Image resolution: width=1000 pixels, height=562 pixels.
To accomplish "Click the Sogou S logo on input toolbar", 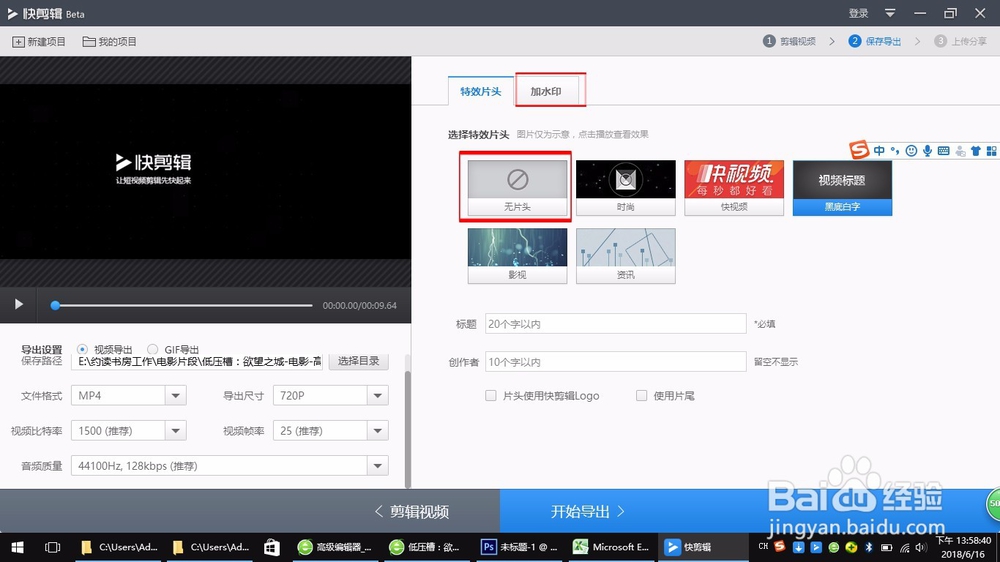I will tap(858, 150).
